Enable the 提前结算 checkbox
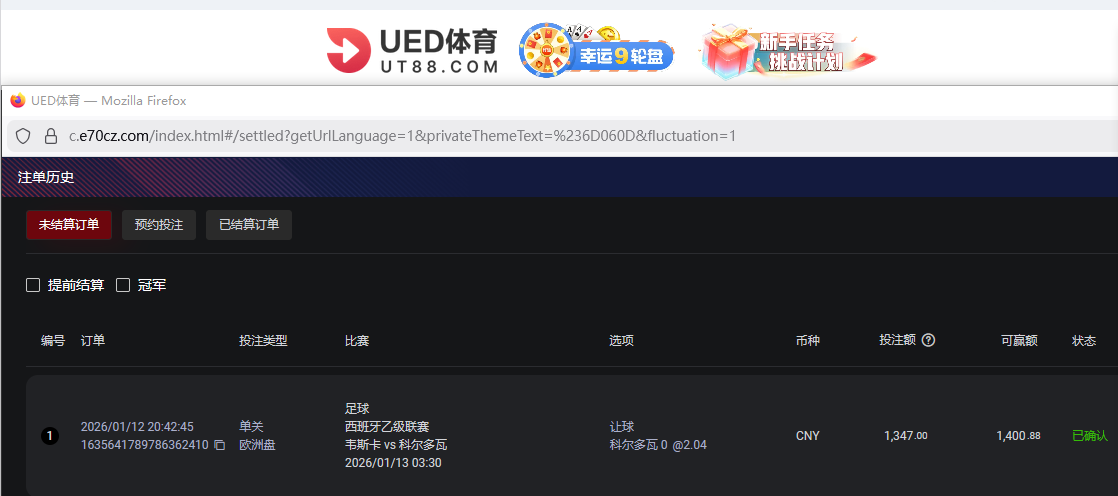Viewport: 1118px width, 496px height. (x=33, y=285)
